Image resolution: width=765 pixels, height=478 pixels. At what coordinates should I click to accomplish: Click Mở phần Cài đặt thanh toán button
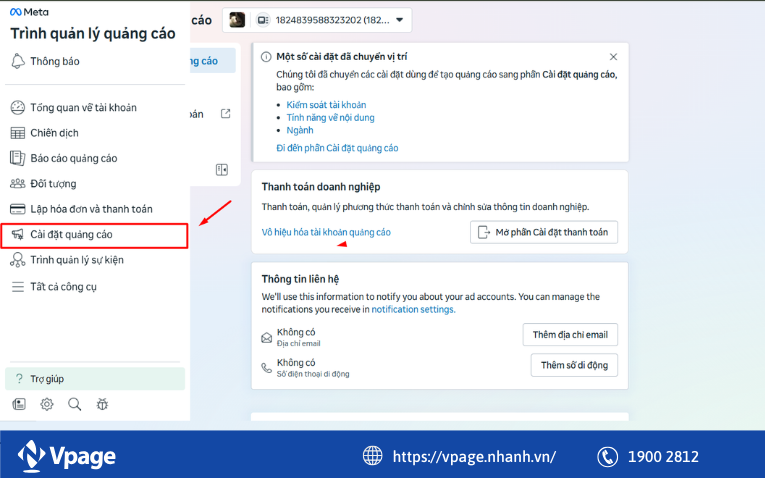pyautogui.click(x=544, y=232)
